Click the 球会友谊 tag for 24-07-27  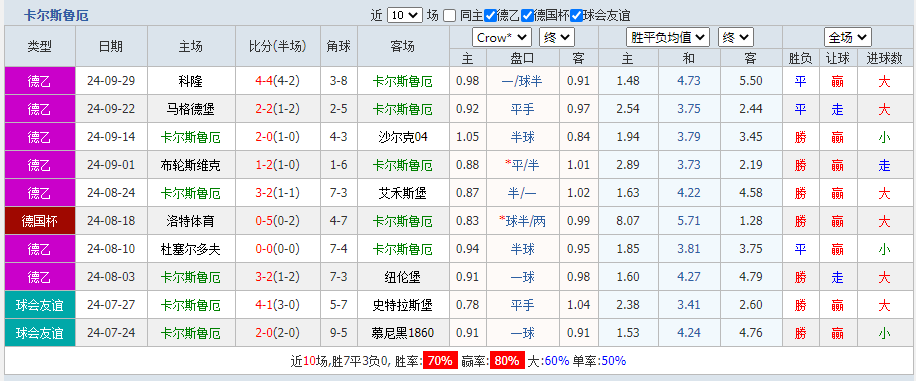point(40,305)
